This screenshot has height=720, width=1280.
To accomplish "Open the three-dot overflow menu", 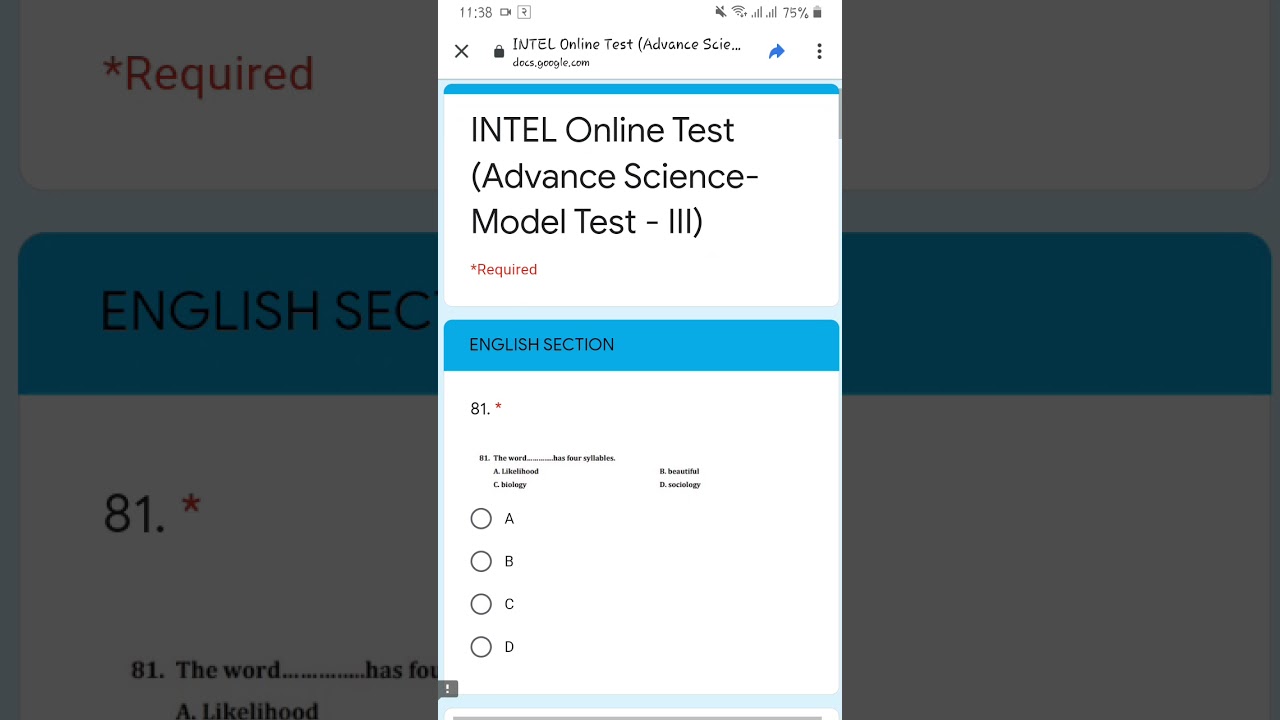I will pos(819,51).
